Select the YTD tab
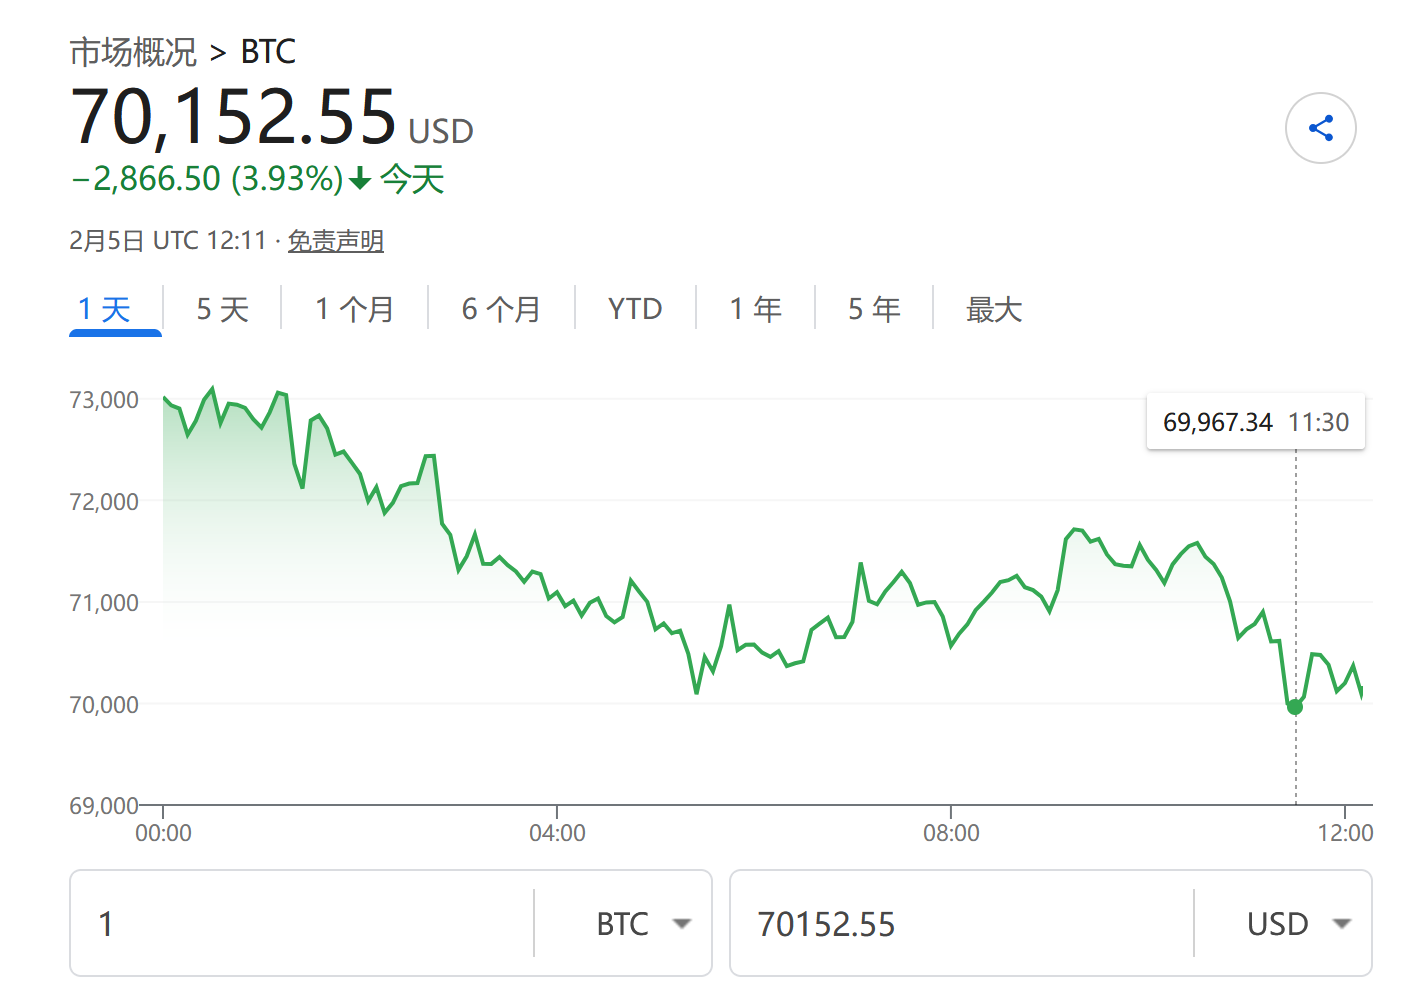Screen dimensions: 1404x1006 (x=635, y=310)
